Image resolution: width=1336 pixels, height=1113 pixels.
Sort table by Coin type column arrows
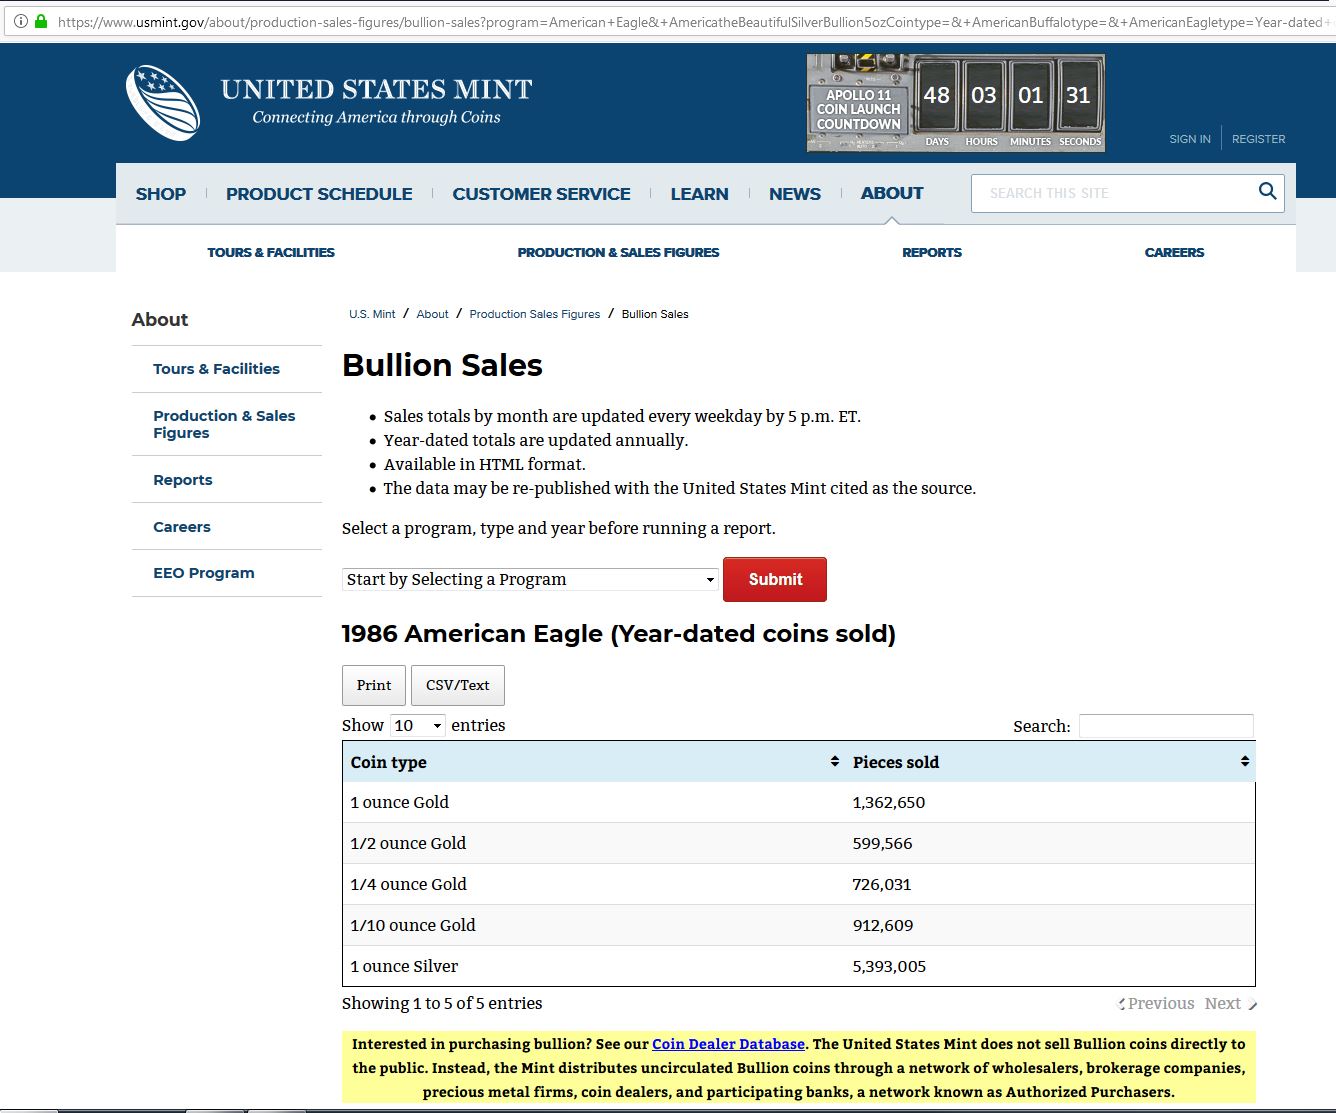(x=835, y=762)
